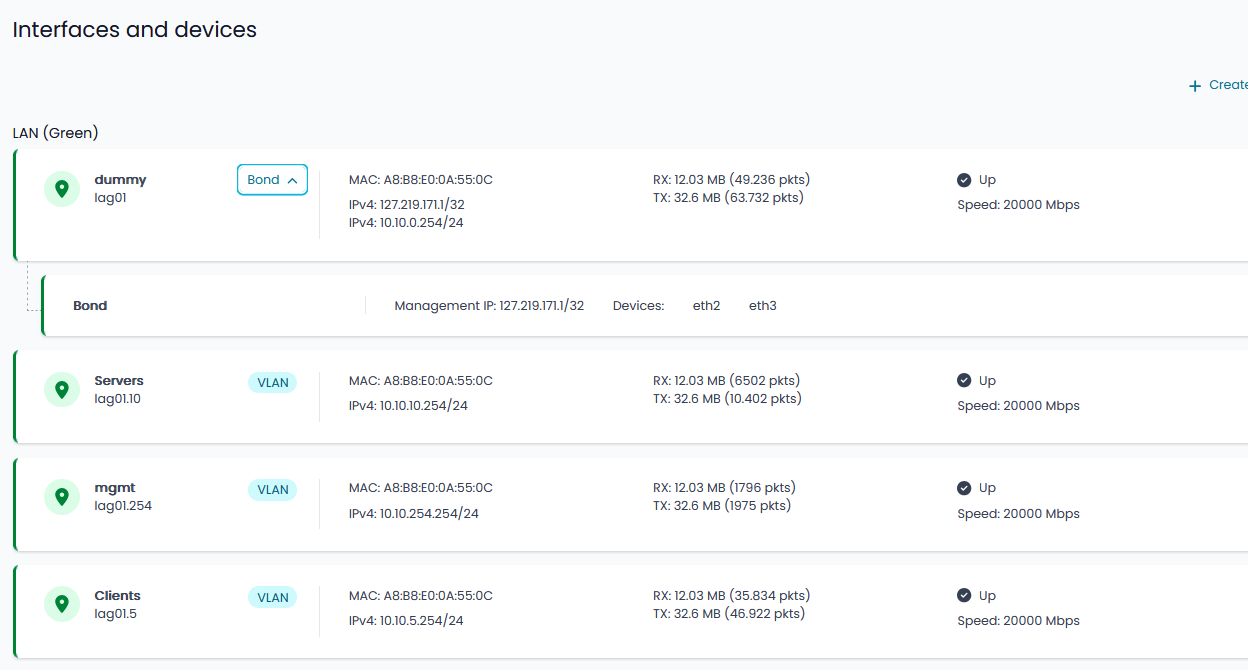1248x670 pixels.
Task: Click the Up status checkmark for Servers
Action: [964, 381]
